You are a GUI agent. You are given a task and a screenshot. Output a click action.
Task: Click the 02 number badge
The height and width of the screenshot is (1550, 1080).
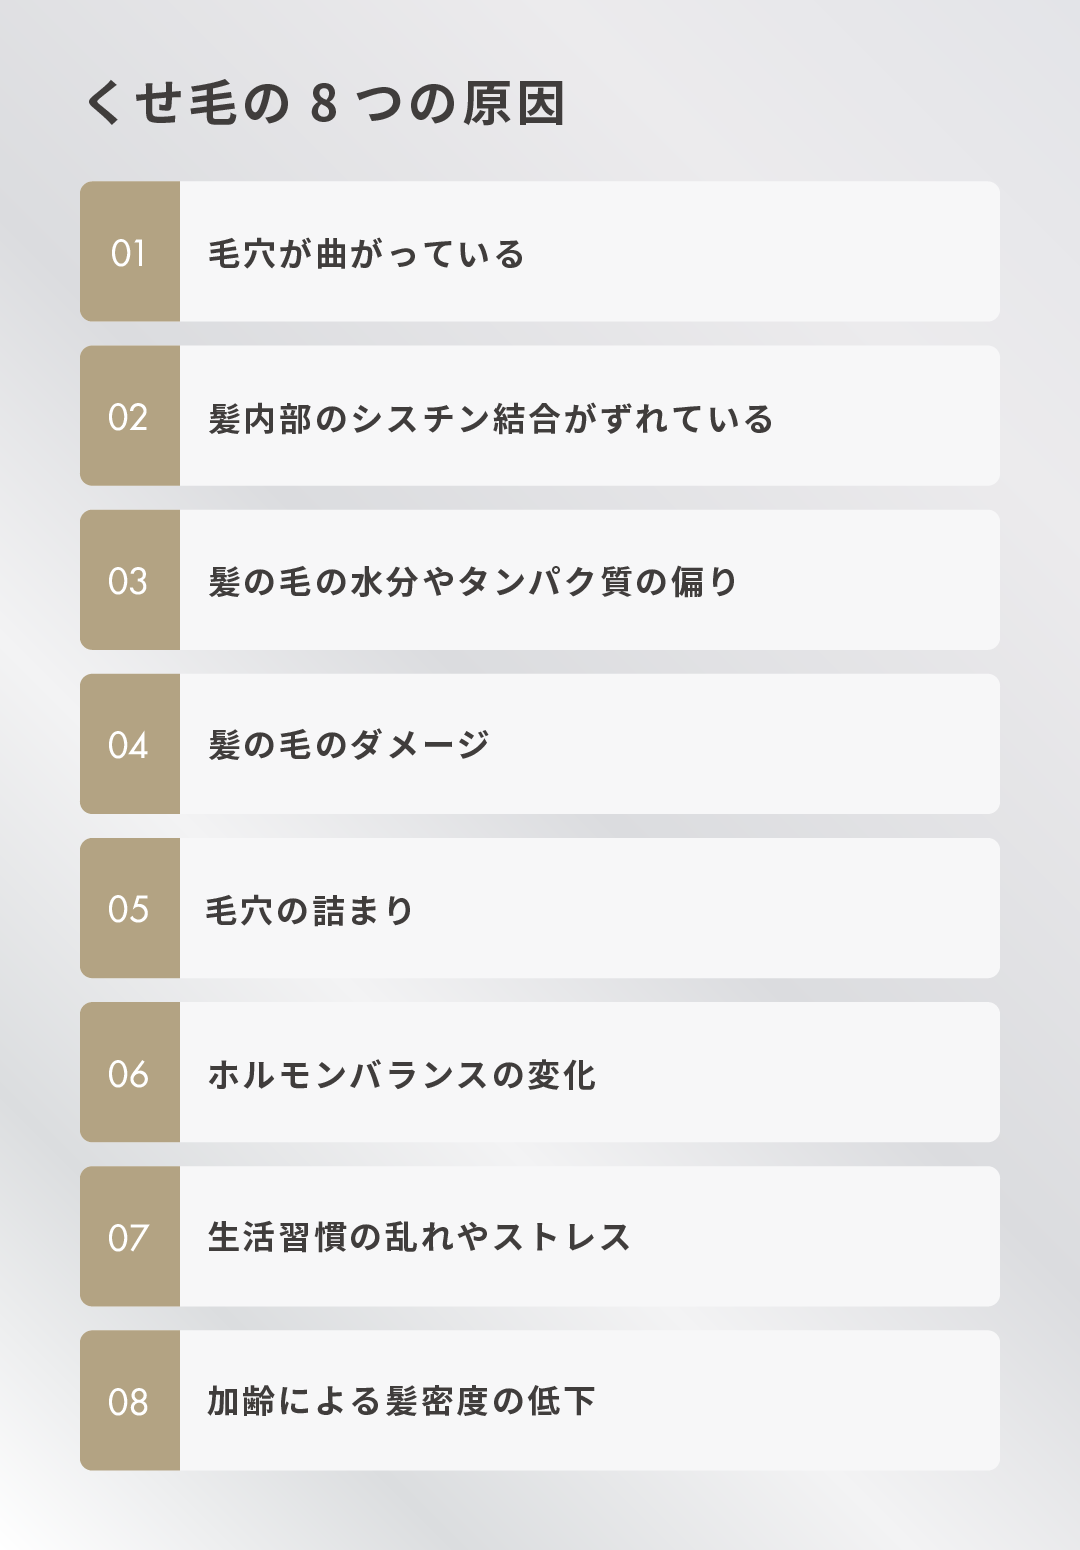[130, 416]
